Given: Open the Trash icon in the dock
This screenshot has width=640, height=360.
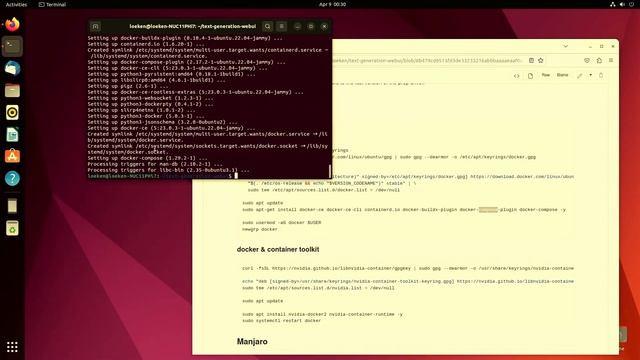Looking at the screenshot, I should pyautogui.click(x=12, y=229).
